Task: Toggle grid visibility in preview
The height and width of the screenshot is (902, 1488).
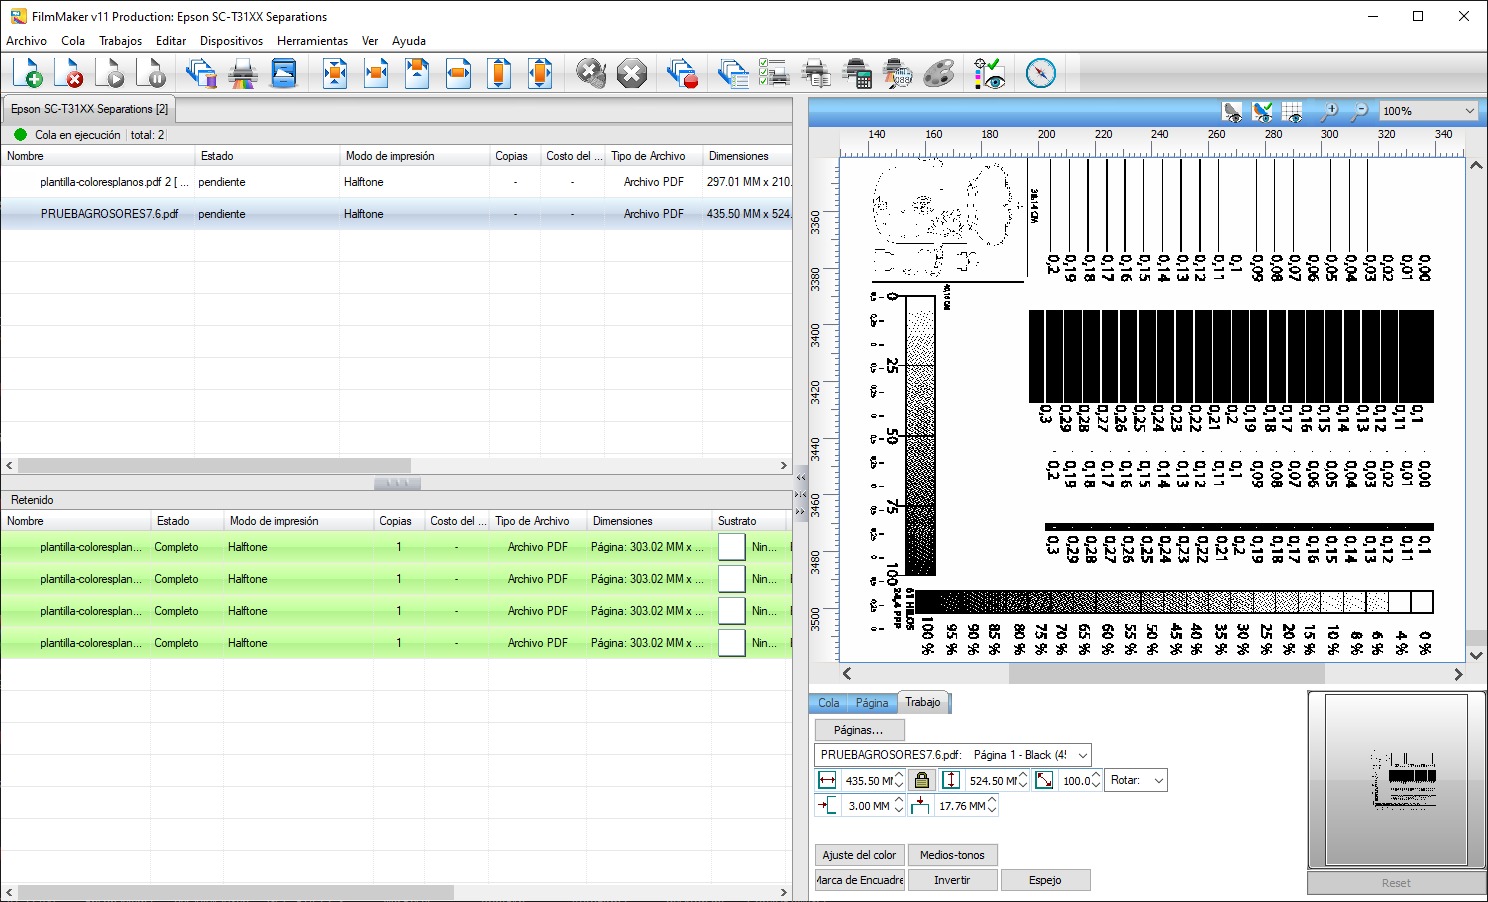Action: pyautogui.click(x=1293, y=112)
